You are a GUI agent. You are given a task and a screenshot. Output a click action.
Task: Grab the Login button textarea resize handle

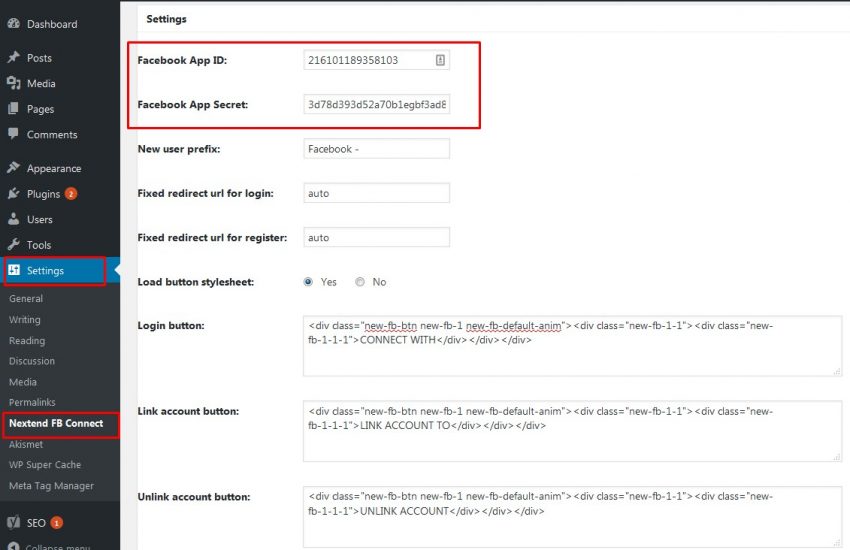click(837, 372)
